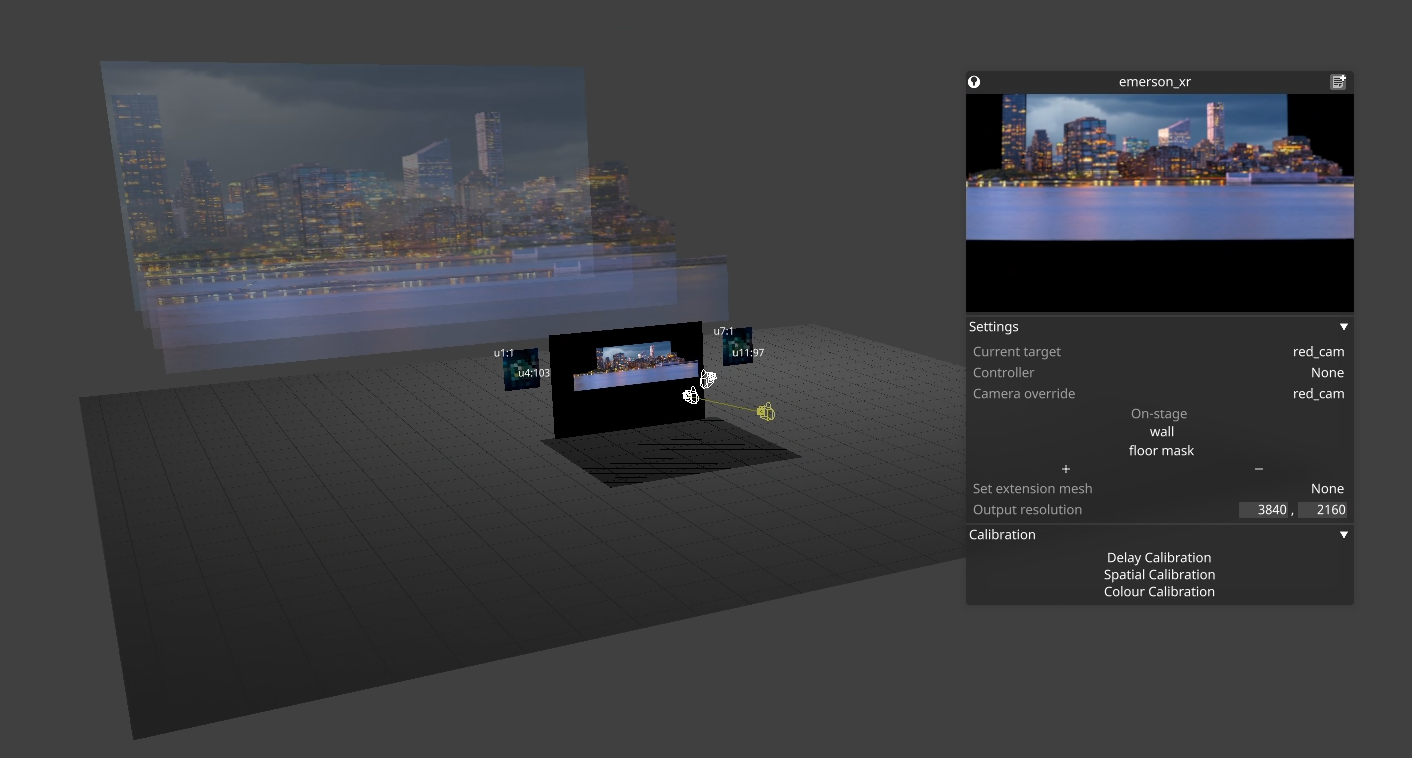Click the output resolution height field 2160

pos(1323,510)
